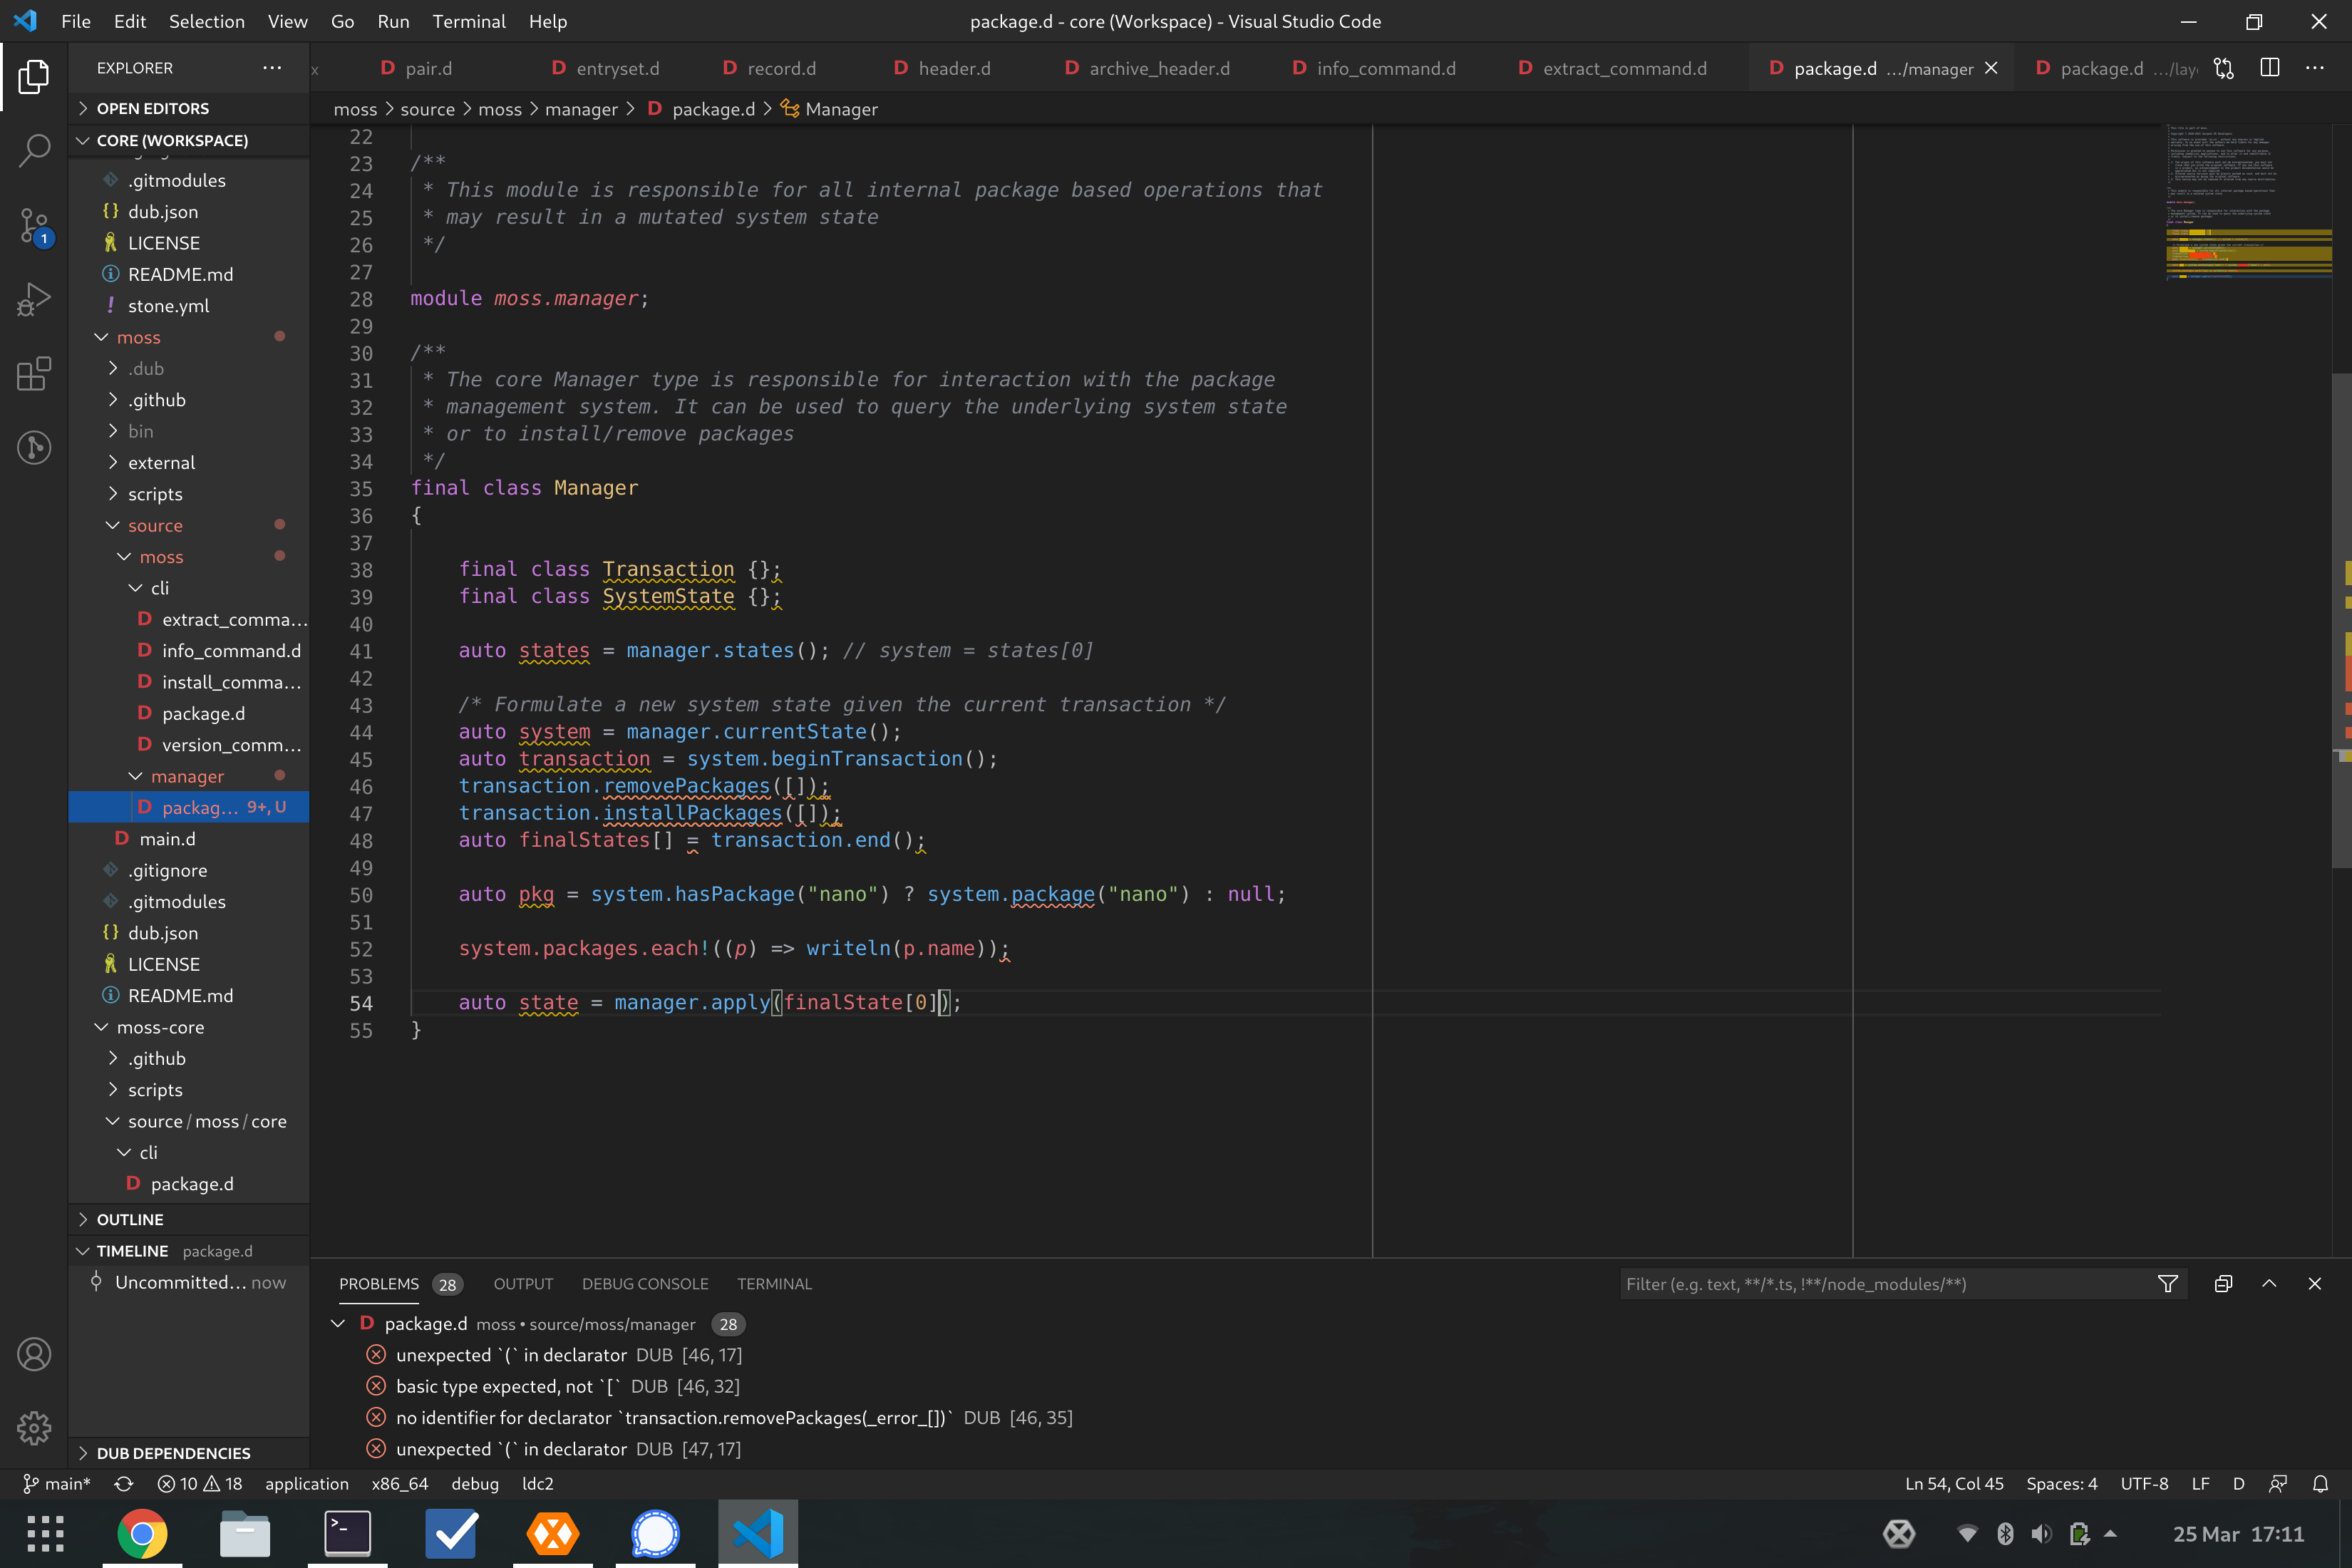Expand the external folder

click(189, 462)
